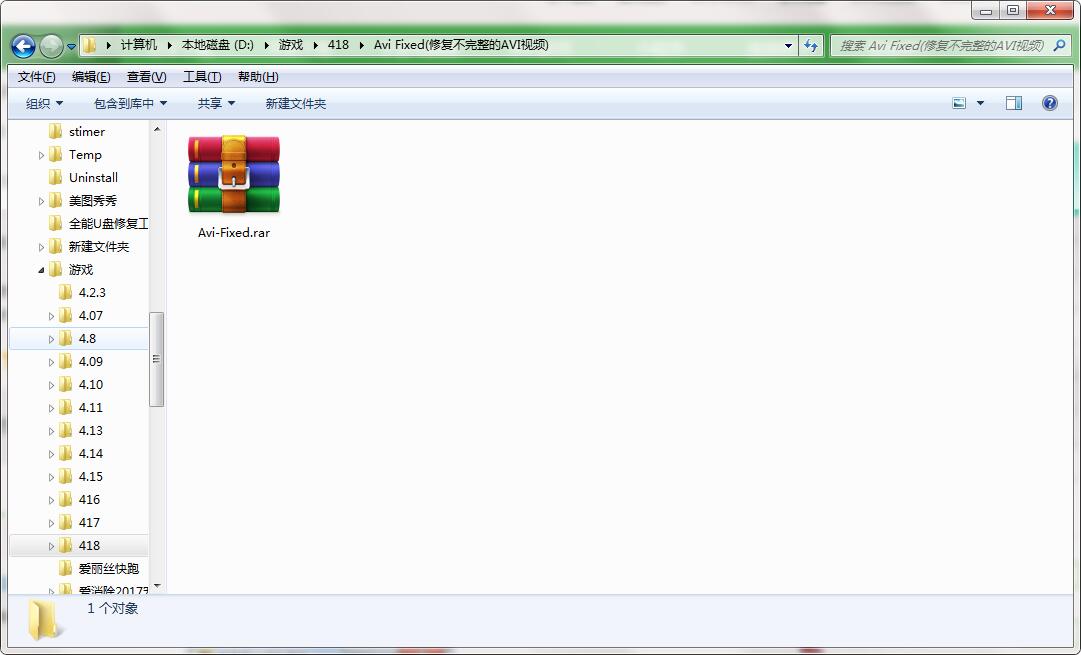Screen dimensions: 1081x655
Task: Select the 游戏 folder in tree
Action: [x=81, y=270]
